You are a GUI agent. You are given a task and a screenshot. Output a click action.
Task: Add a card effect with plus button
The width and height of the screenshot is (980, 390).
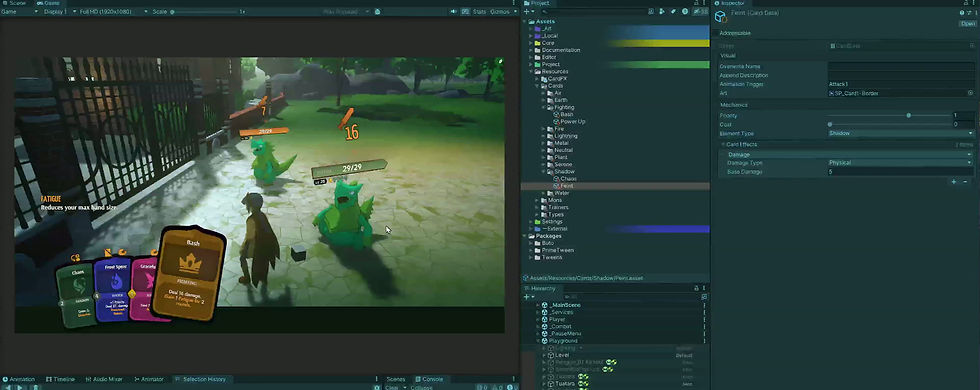(954, 182)
